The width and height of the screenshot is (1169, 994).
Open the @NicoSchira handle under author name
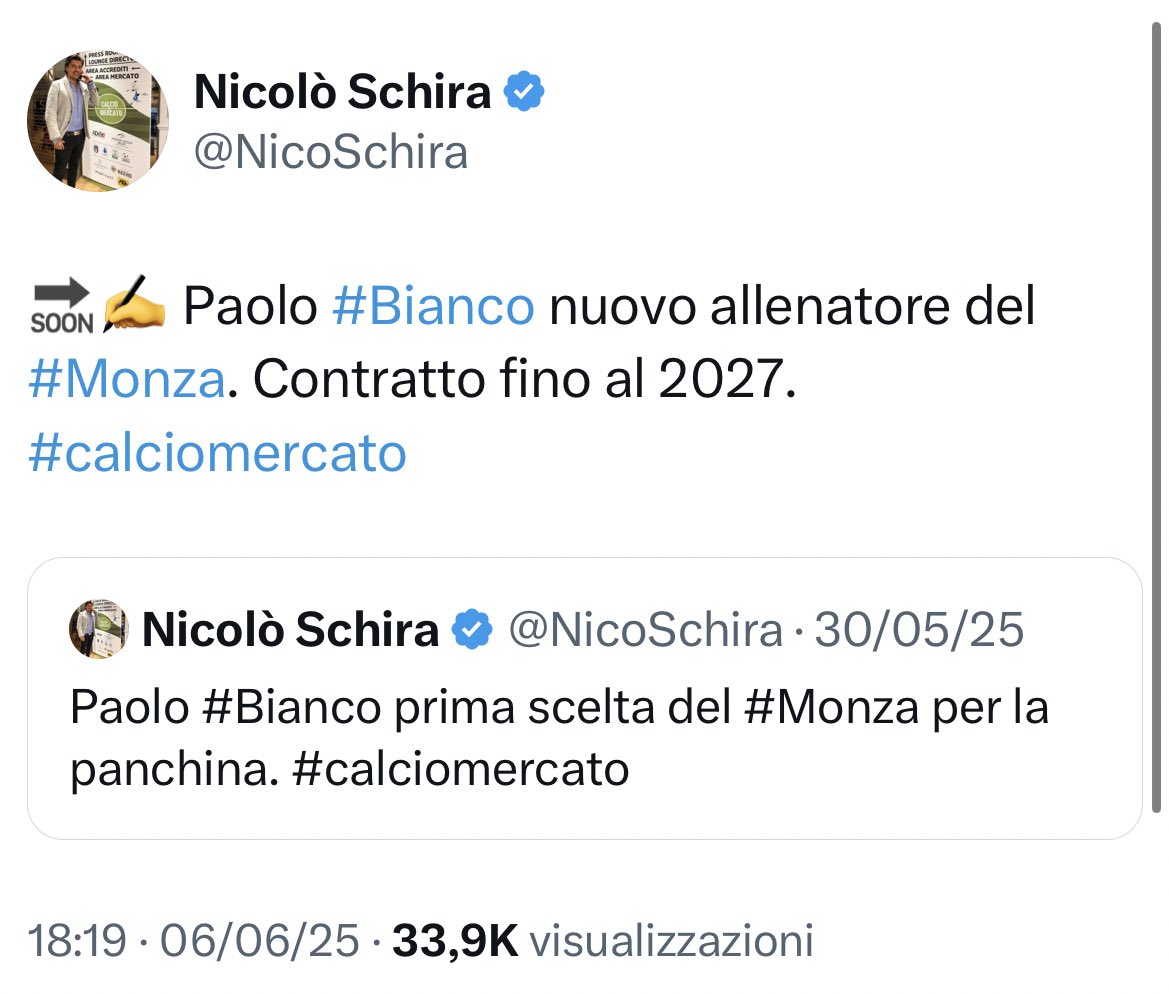(x=331, y=152)
